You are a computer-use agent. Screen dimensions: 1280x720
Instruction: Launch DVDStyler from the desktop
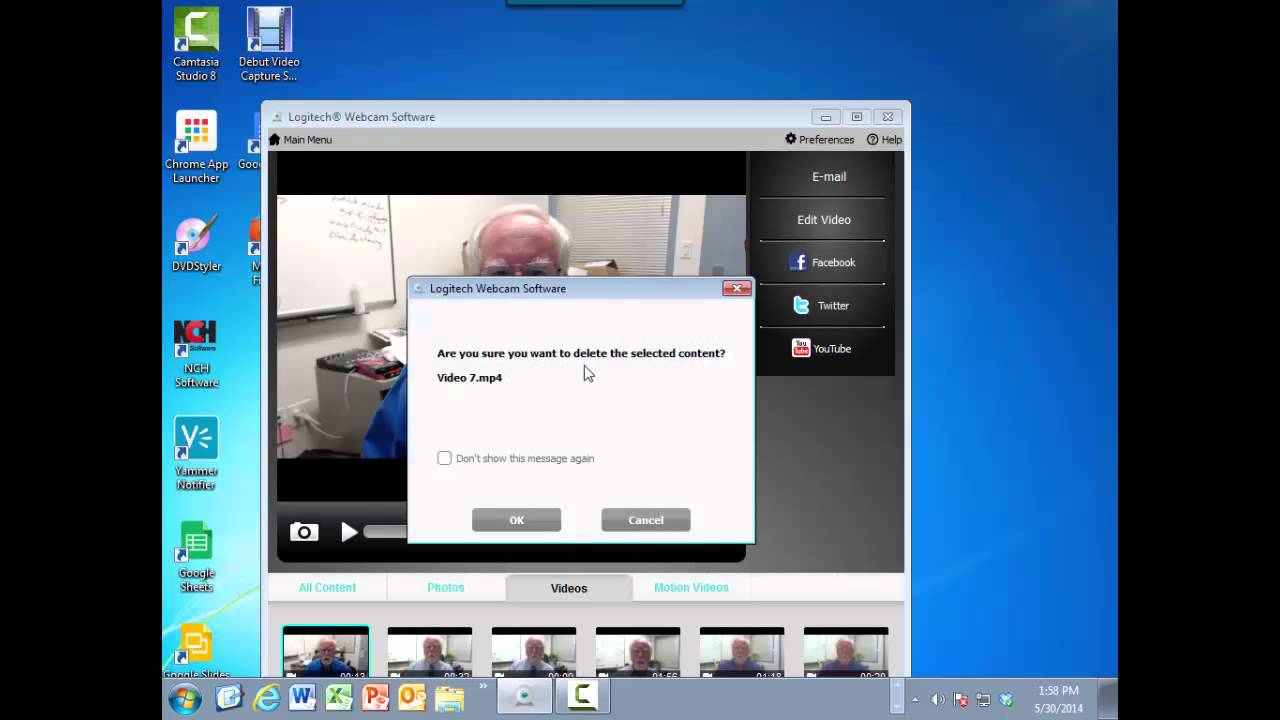tap(196, 245)
